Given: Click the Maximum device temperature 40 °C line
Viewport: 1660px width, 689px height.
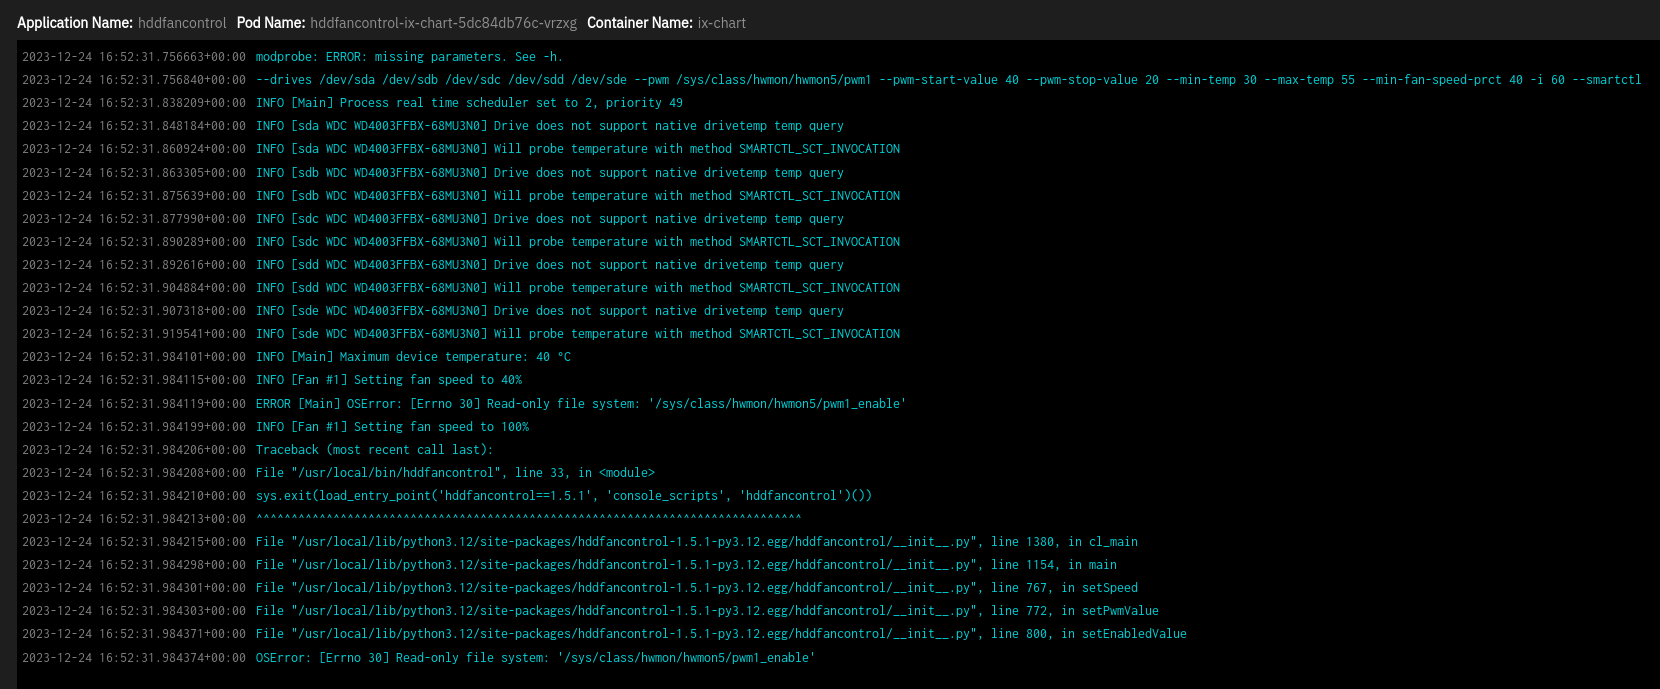Looking at the screenshot, I should pos(413,357).
